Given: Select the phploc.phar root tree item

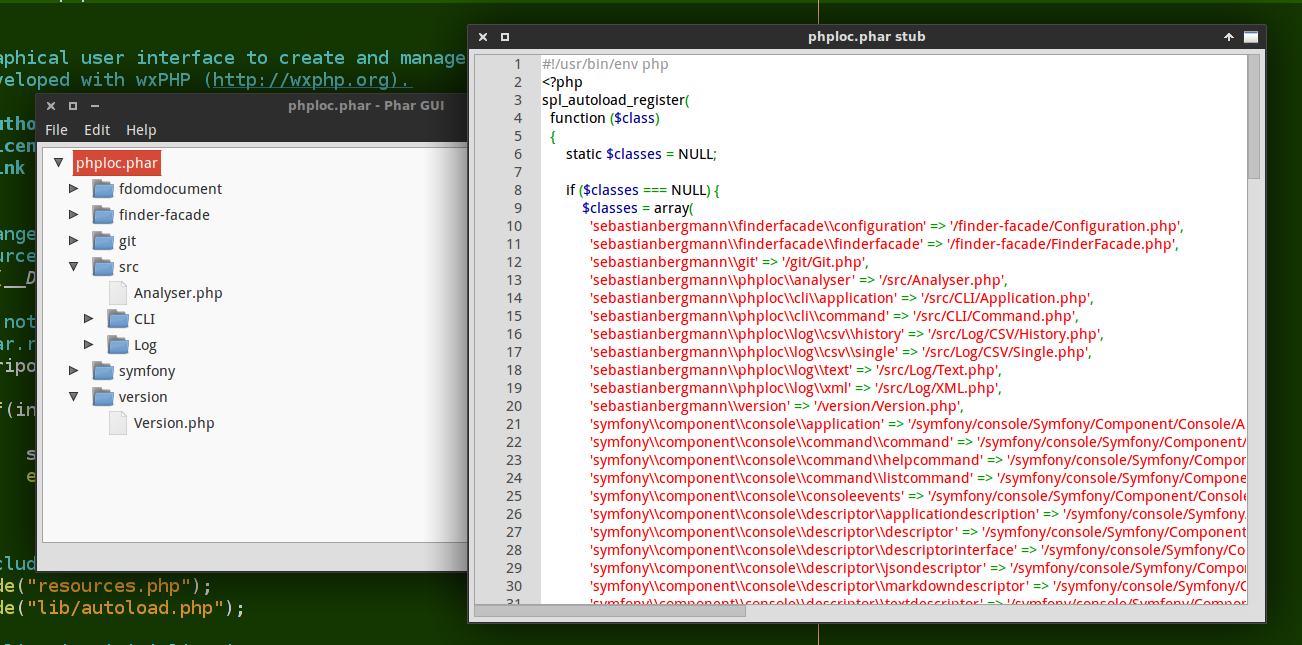Looking at the screenshot, I should 116,162.
